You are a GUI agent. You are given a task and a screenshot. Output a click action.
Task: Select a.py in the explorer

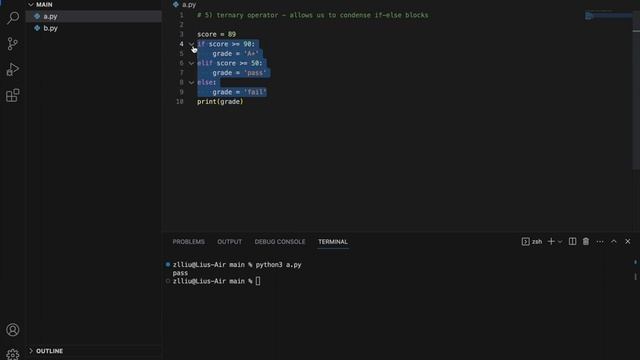(x=94, y=16)
